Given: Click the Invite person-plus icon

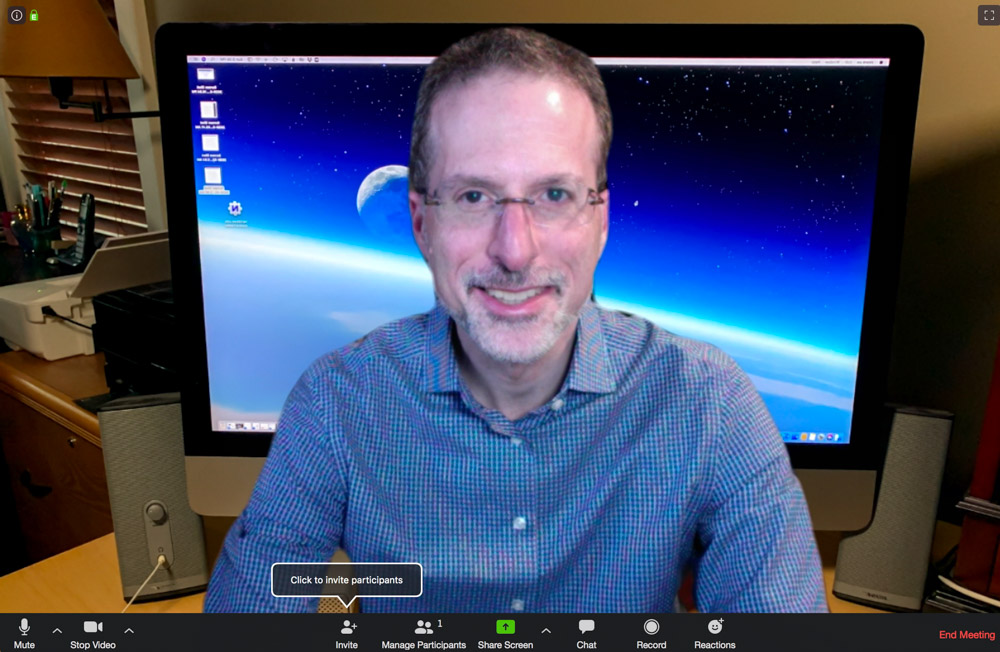Looking at the screenshot, I should click(x=346, y=625).
